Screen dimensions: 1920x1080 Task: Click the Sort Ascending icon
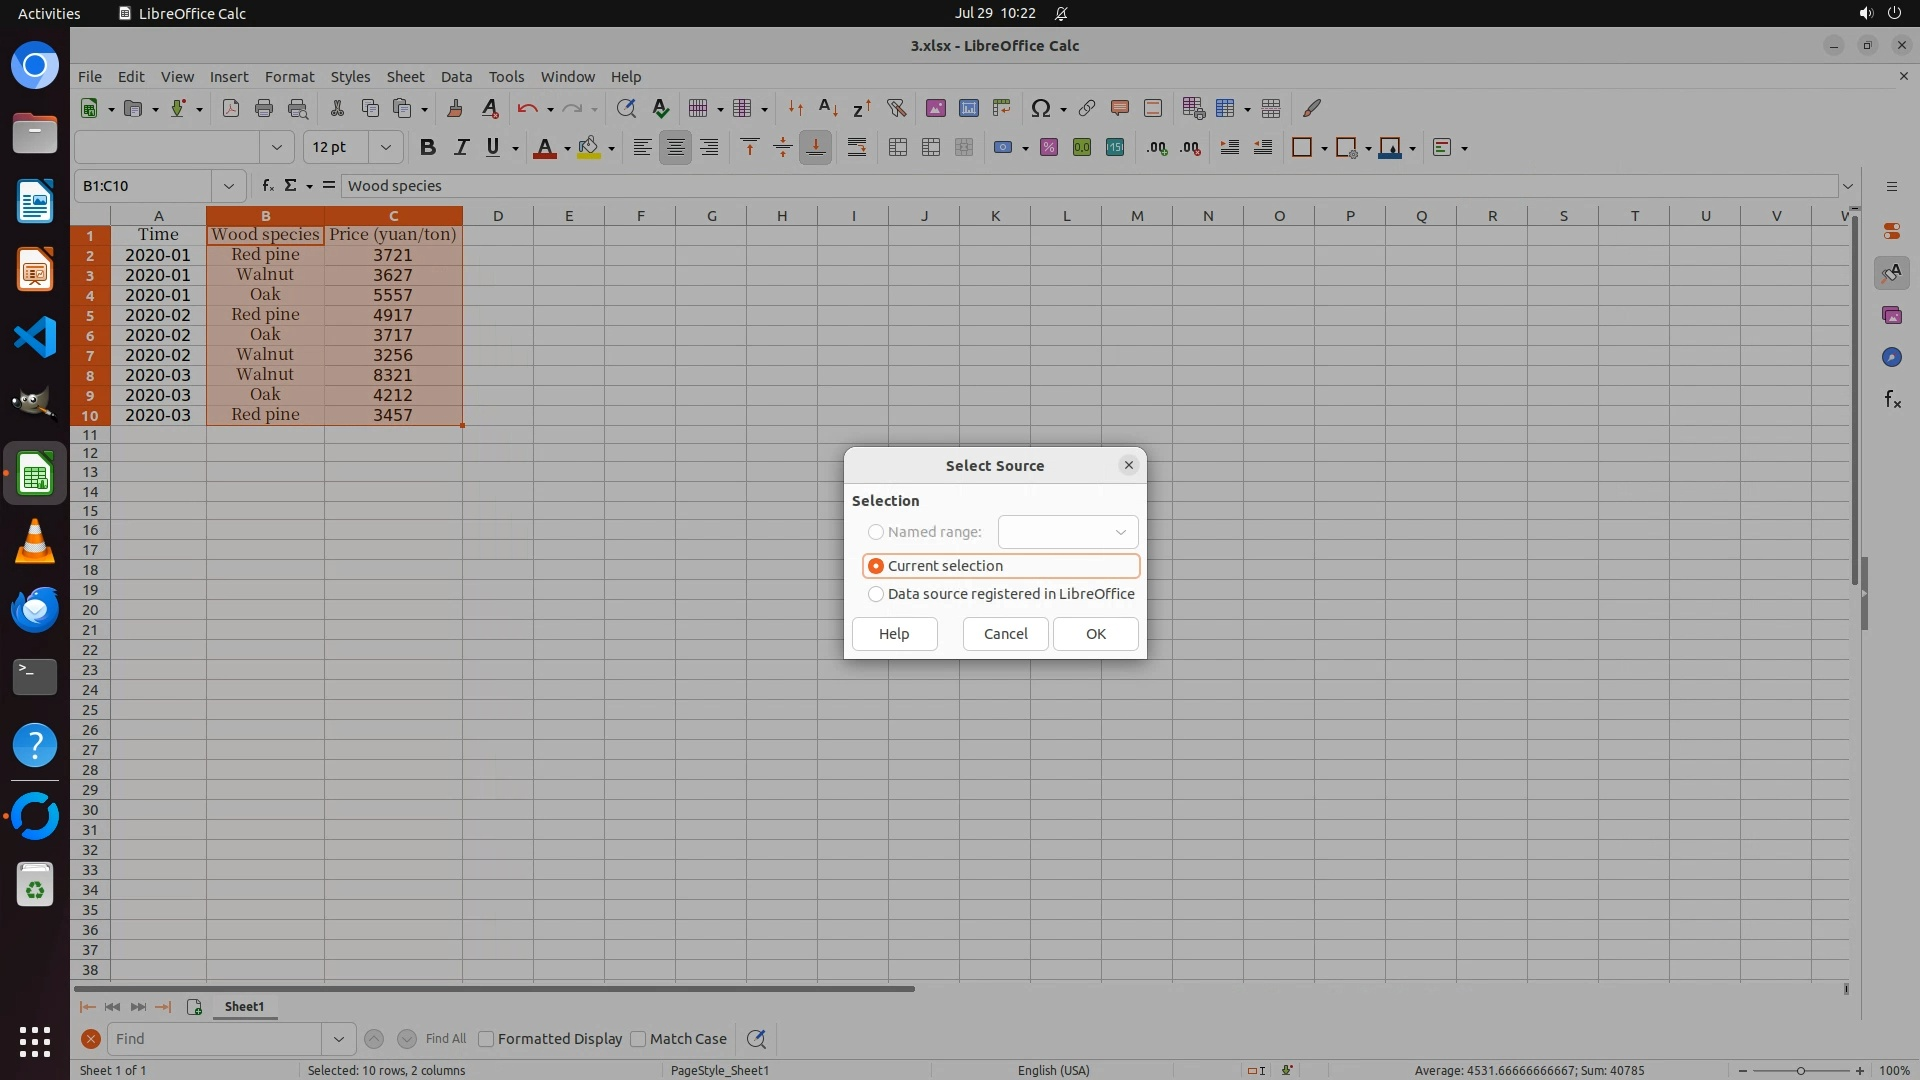(828, 108)
